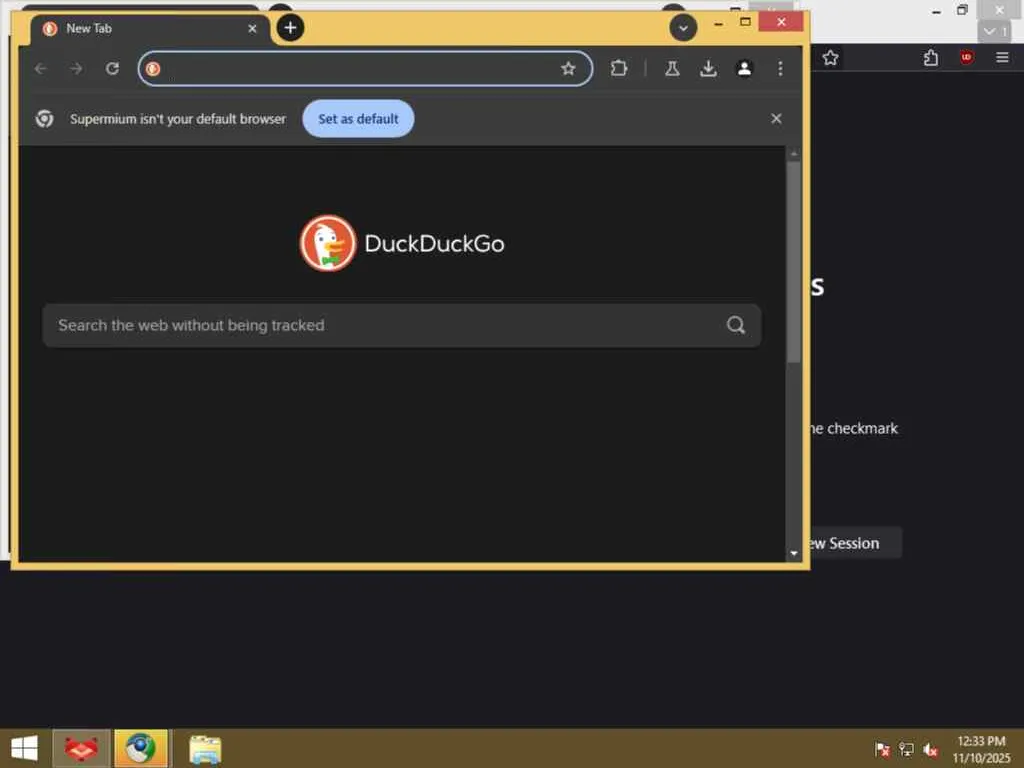1024x768 pixels.
Task: Open the uBlock Origin icon in background browser
Action: pyautogui.click(x=967, y=57)
